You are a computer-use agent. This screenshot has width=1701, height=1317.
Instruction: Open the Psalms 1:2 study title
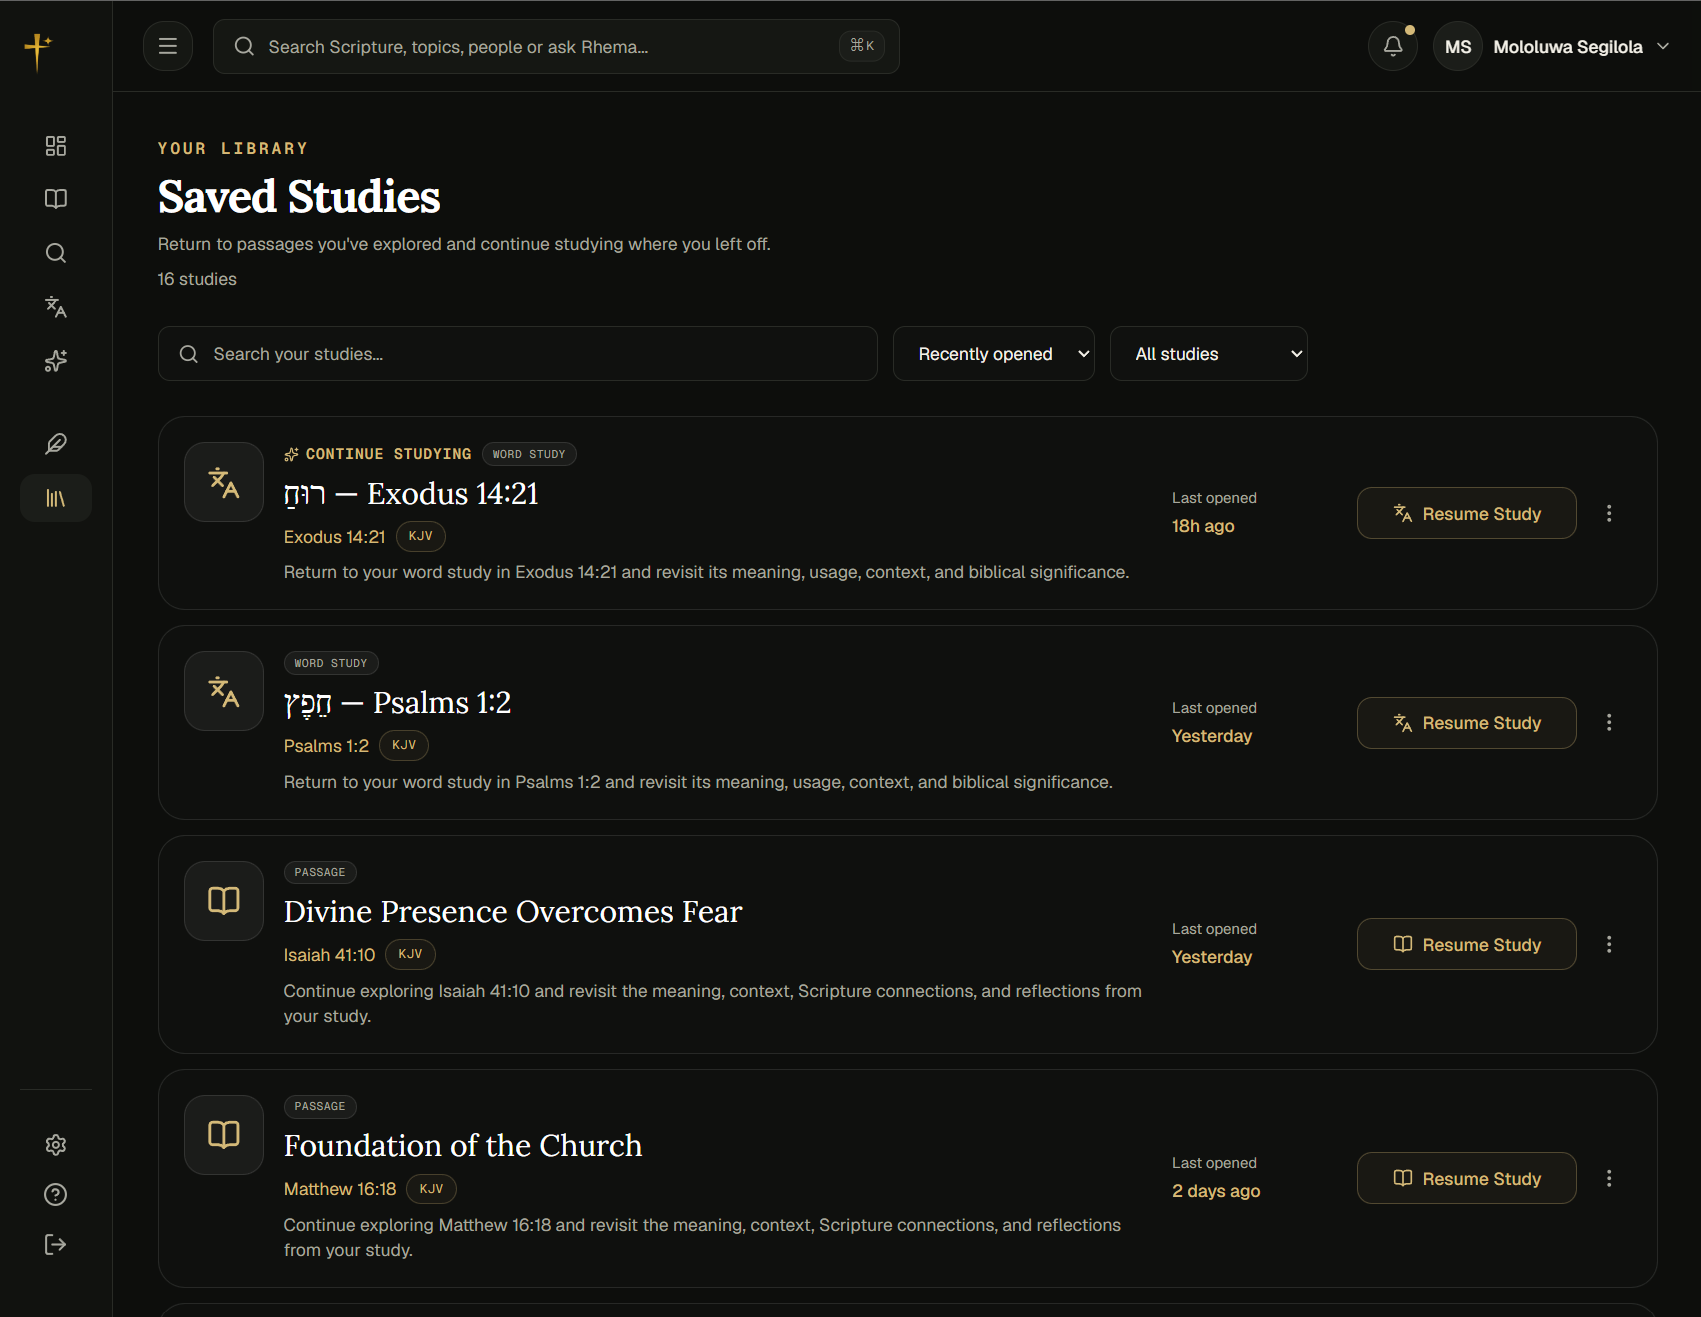[397, 703]
